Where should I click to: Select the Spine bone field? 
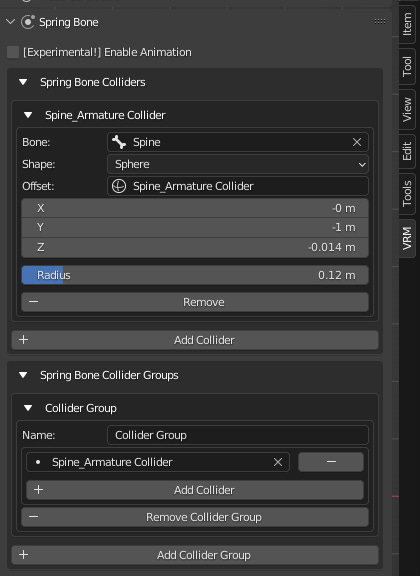coord(238,142)
